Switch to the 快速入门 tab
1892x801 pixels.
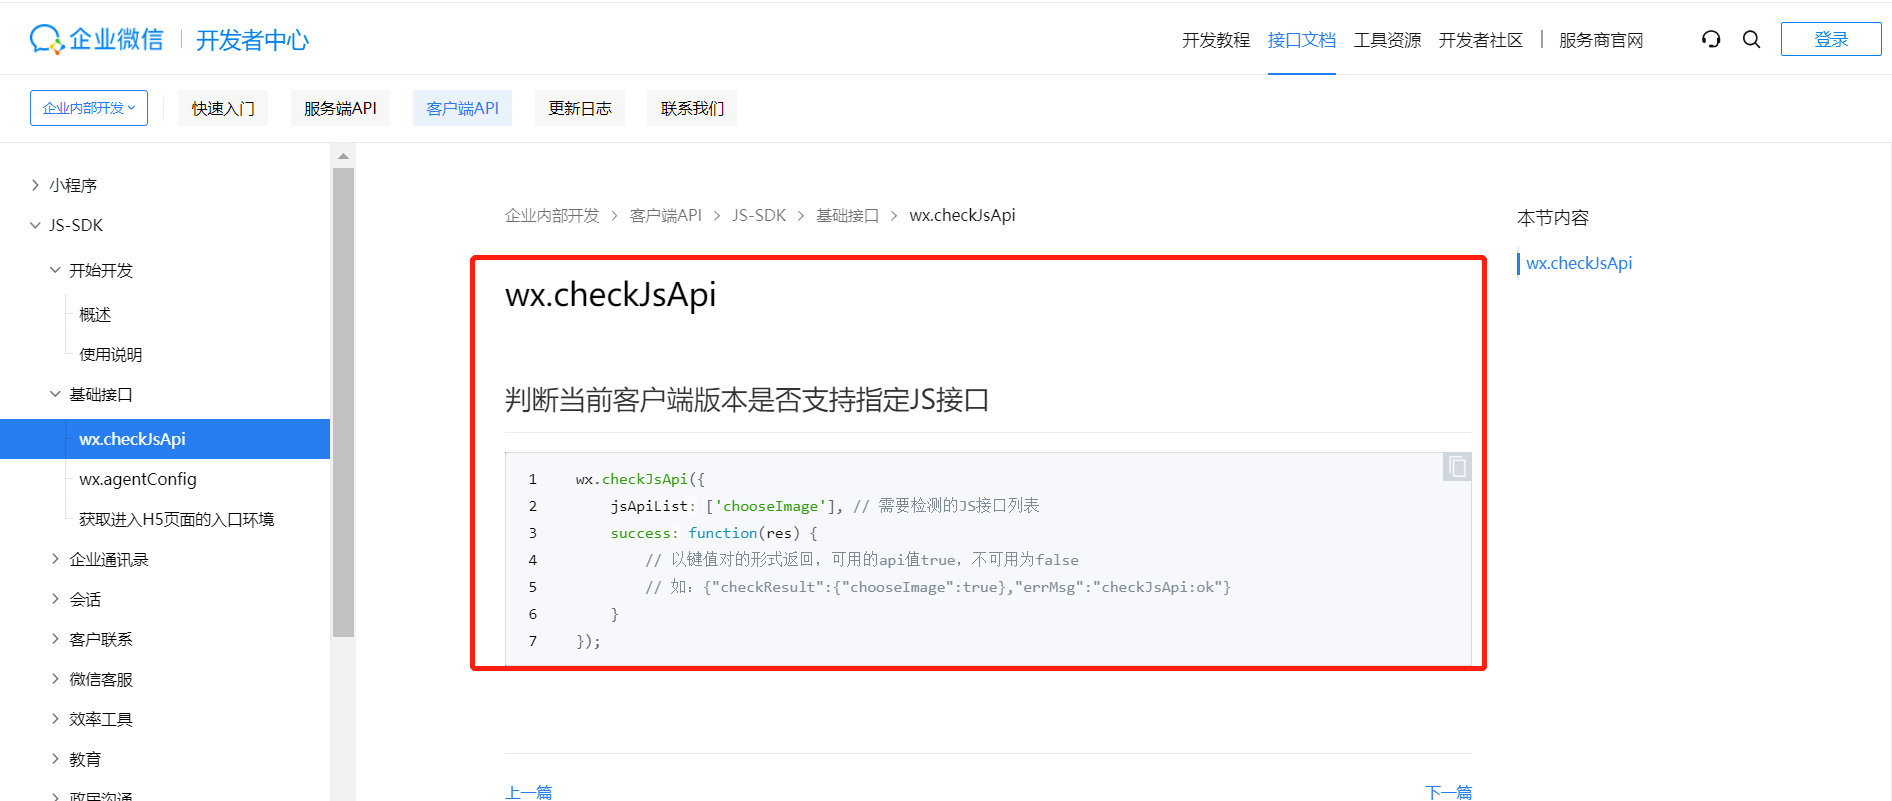point(223,108)
